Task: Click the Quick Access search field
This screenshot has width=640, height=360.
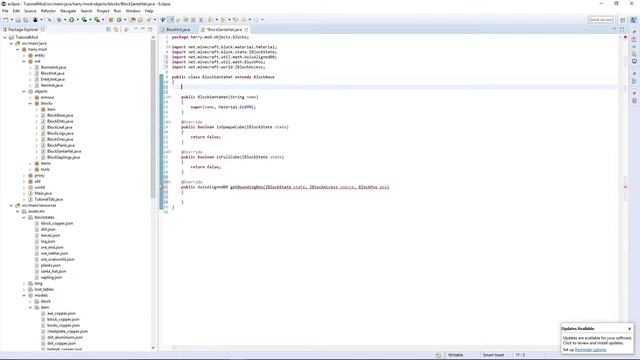Action: pyautogui.click(x=600, y=20)
